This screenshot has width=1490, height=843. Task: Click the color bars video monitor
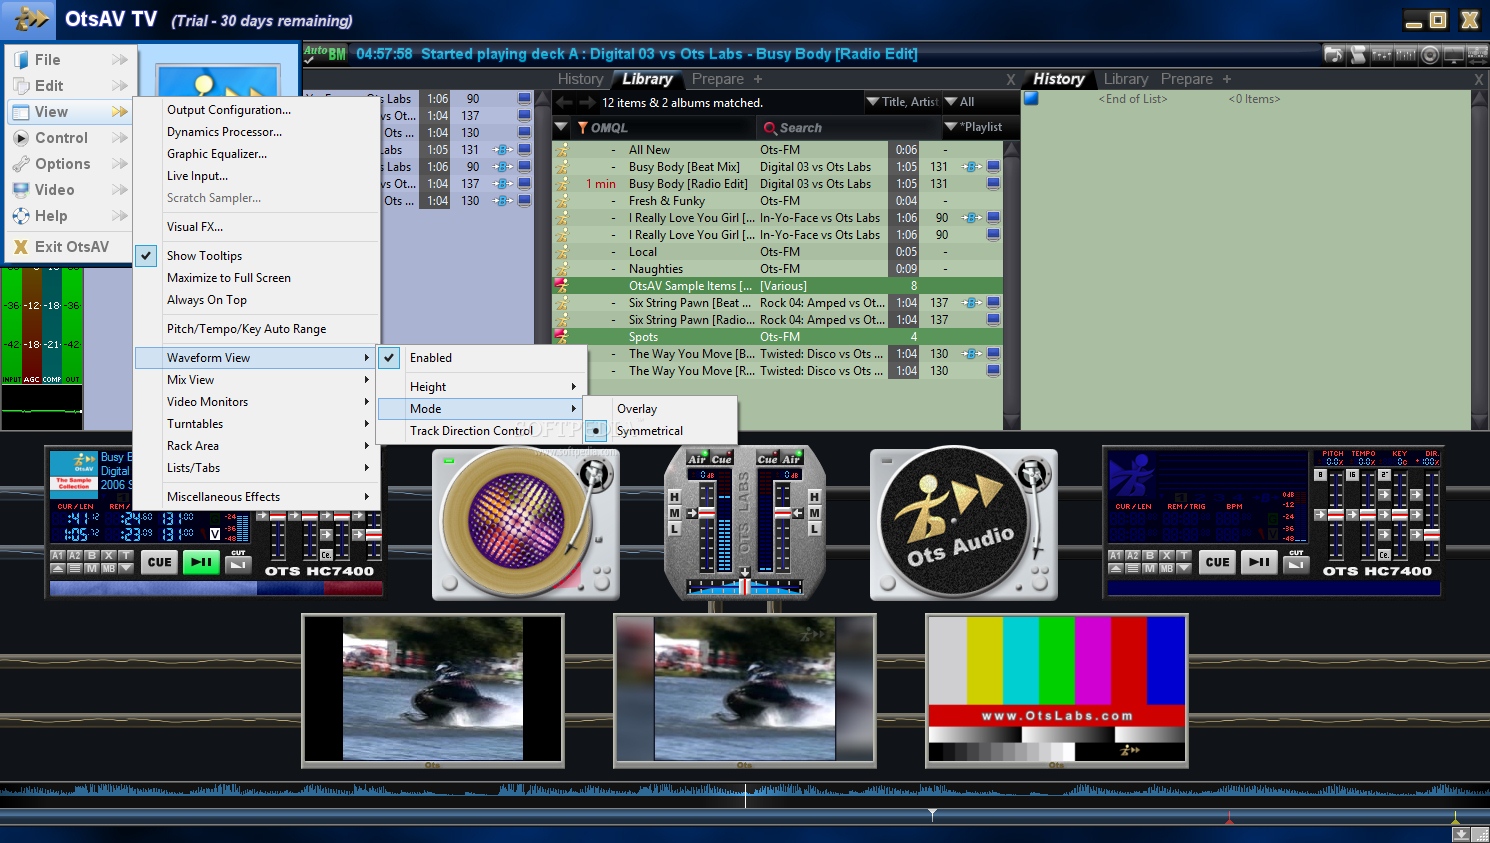[1057, 690]
